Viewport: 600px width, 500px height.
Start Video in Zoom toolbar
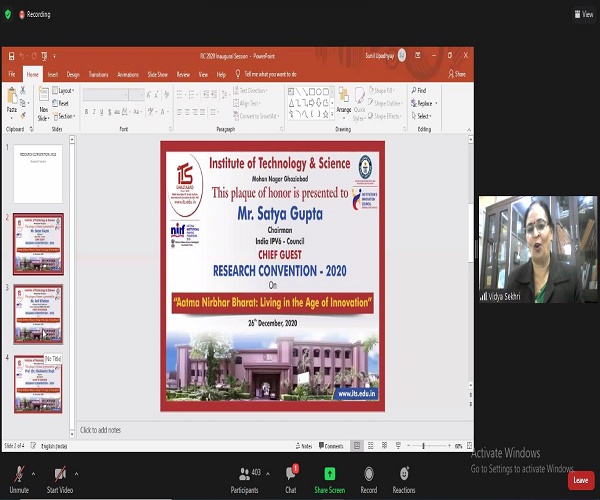60,480
